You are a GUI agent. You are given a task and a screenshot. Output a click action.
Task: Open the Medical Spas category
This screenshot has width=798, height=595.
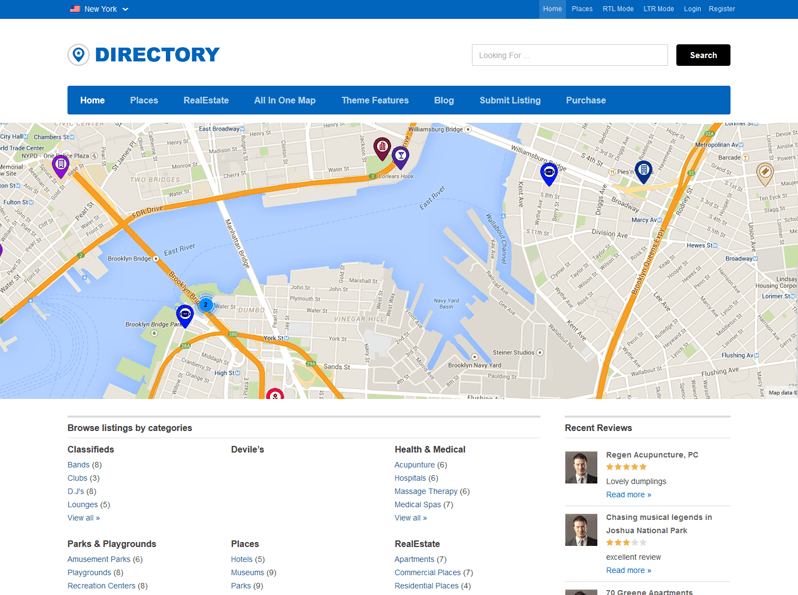[417, 504]
